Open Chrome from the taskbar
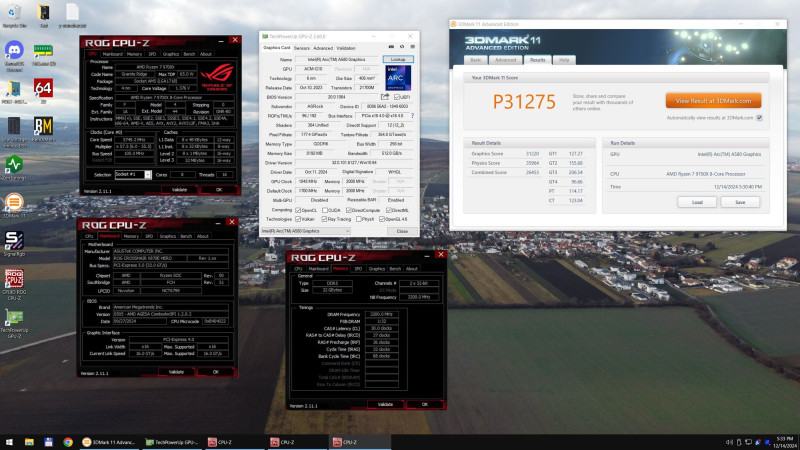This screenshot has width=800, height=450. pyautogui.click(x=67, y=442)
